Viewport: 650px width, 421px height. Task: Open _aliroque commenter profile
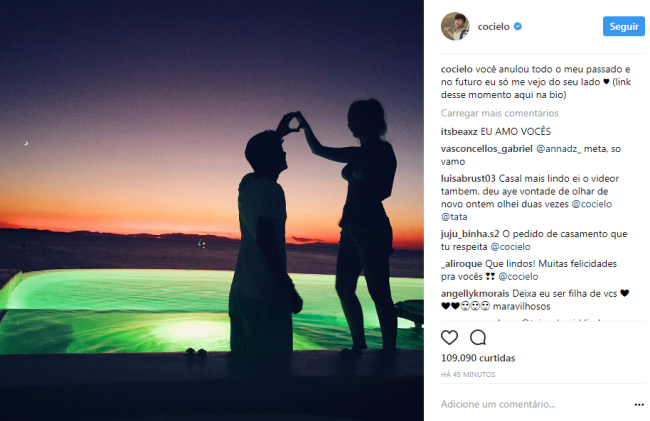coord(461,264)
